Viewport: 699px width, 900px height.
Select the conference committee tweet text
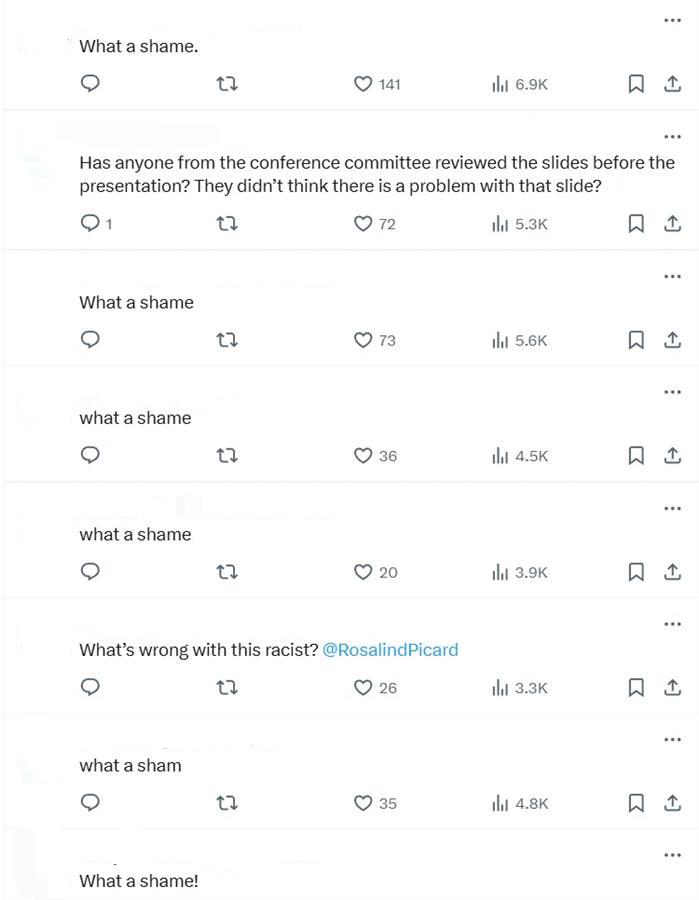pyautogui.click(x=370, y=173)
